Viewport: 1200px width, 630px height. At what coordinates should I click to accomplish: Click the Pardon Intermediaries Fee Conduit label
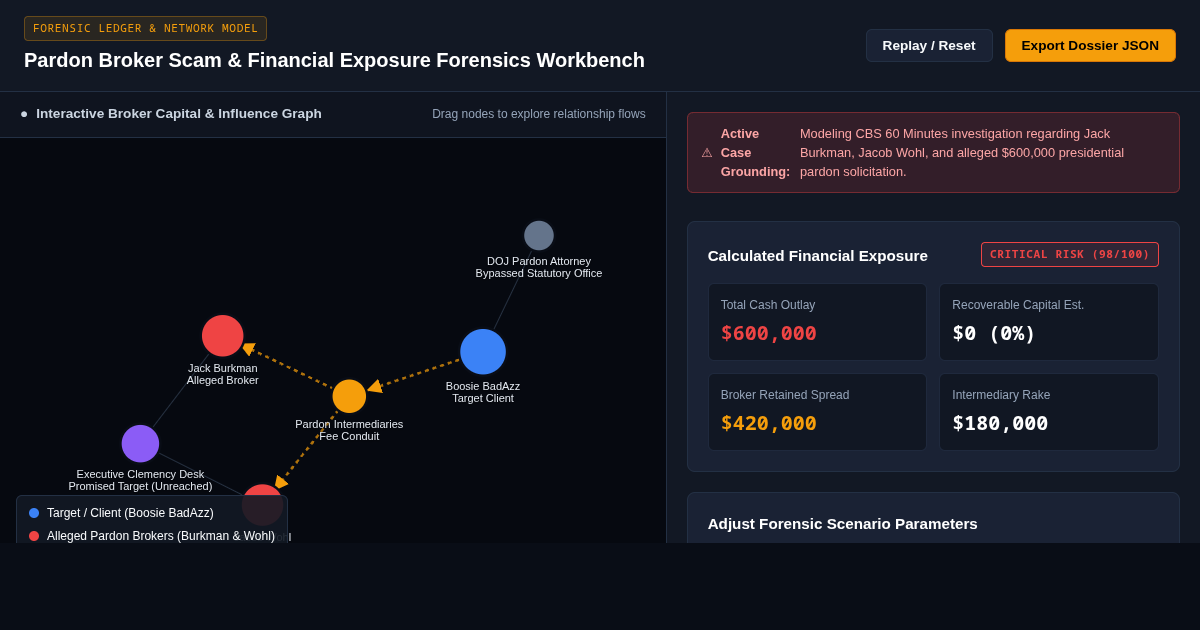point(349,430)
